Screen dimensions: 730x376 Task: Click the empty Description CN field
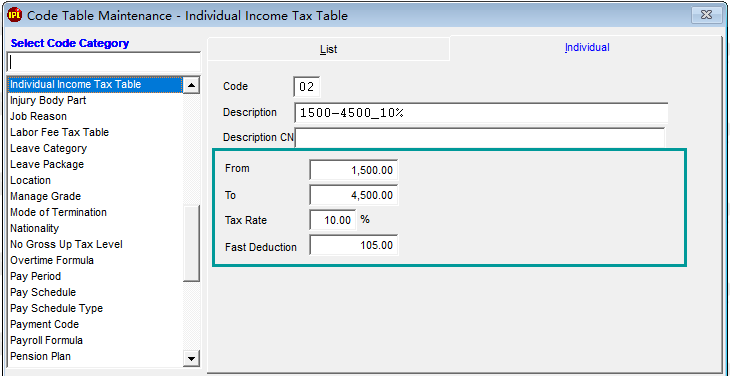point(480,138)
